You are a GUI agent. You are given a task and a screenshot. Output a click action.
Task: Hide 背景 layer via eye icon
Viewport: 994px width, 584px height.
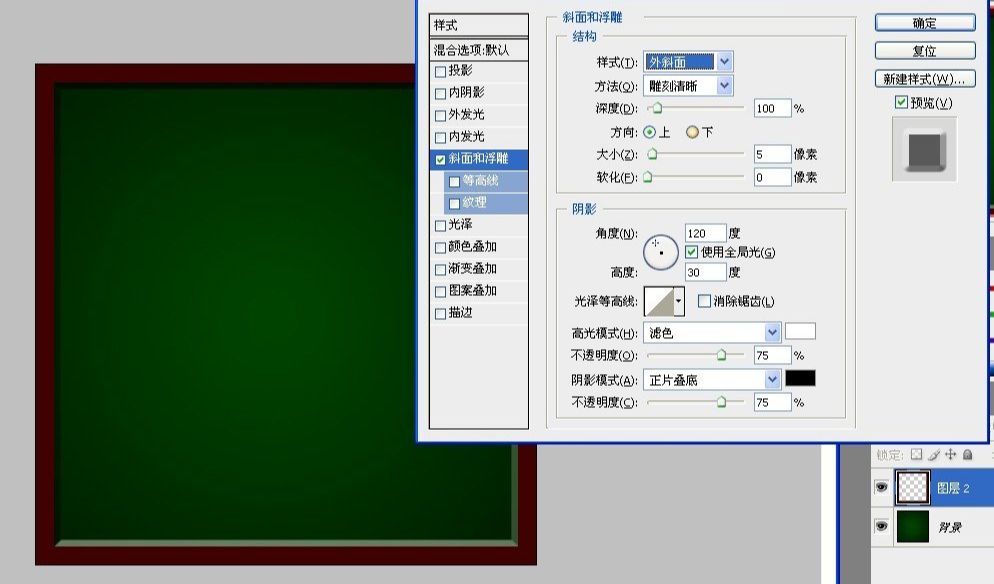(881, 526)
